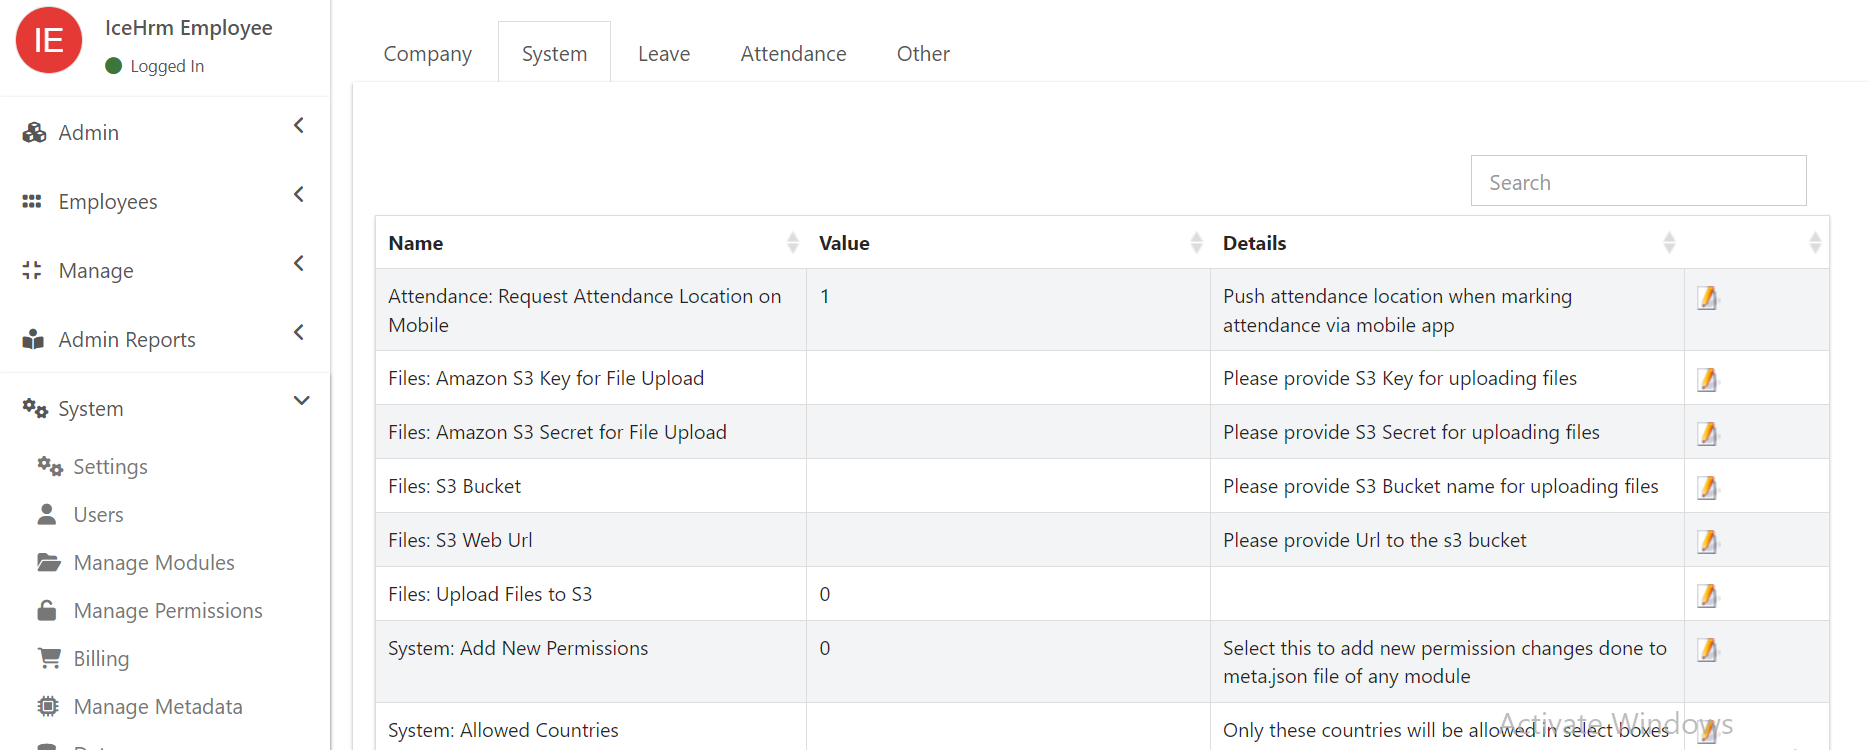The width and height of the screenshot is (1868, 750).
Task: Click the Manage Modules folder icon
Action: (x=49, y=562)
